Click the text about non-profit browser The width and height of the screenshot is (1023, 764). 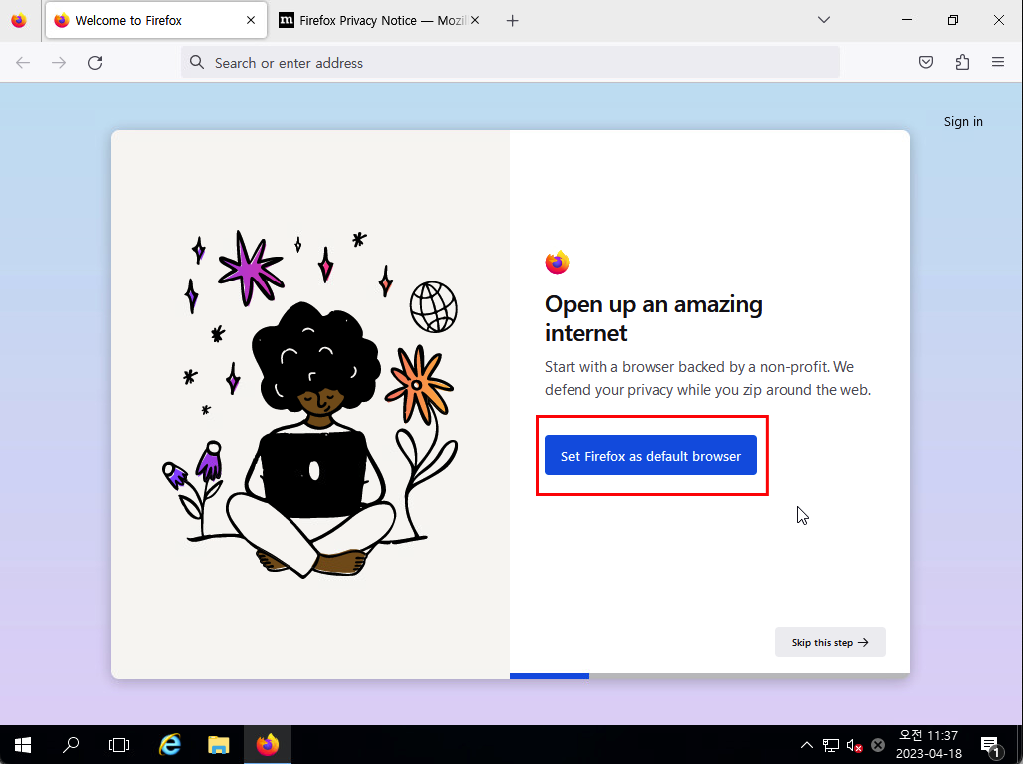click(708, 378)
